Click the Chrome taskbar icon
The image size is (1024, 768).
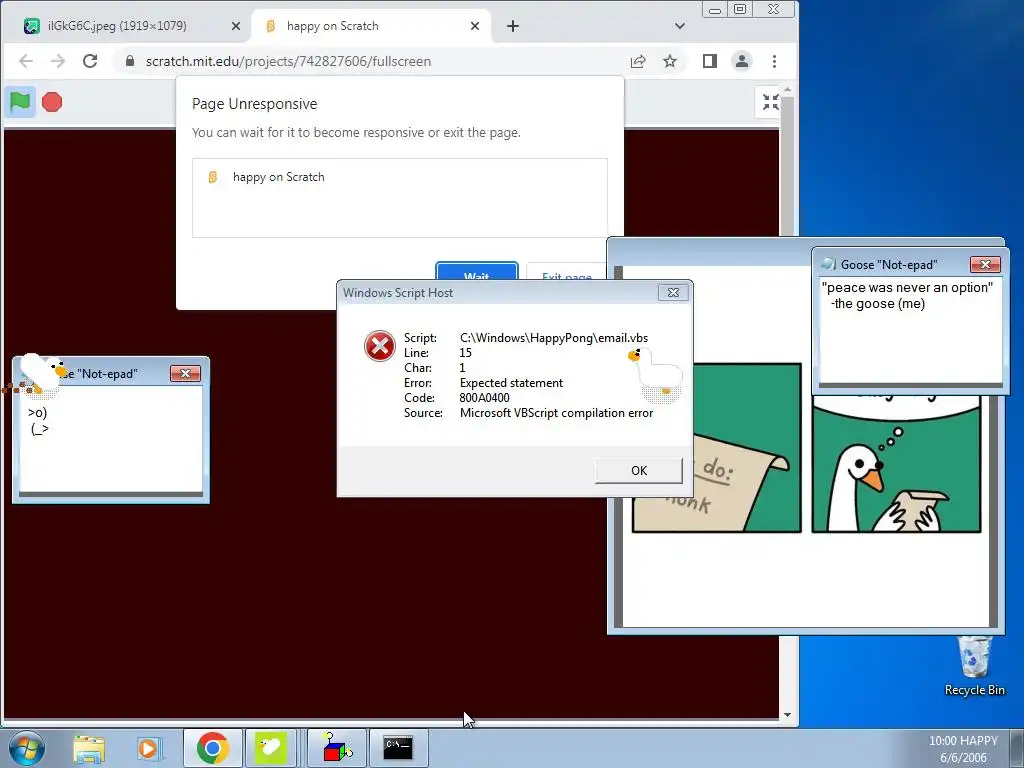point(212,748)
